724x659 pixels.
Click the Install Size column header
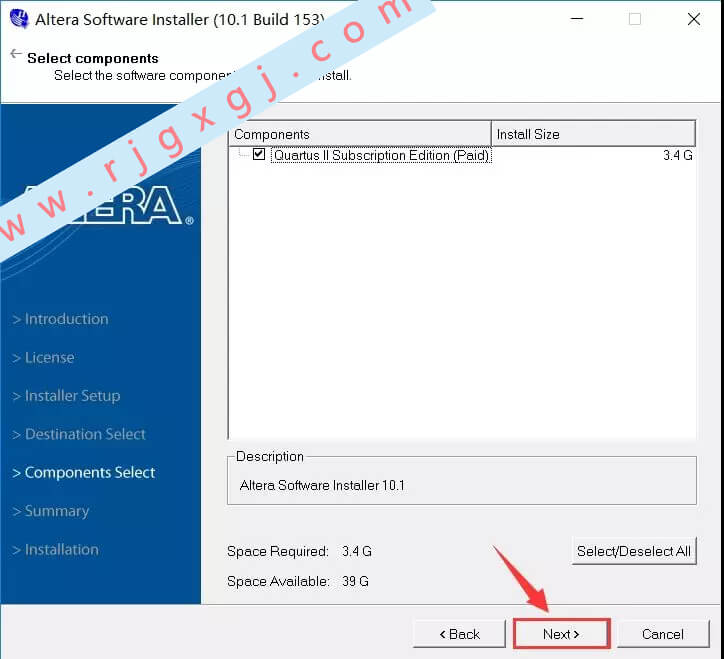(x=593, y=134)
